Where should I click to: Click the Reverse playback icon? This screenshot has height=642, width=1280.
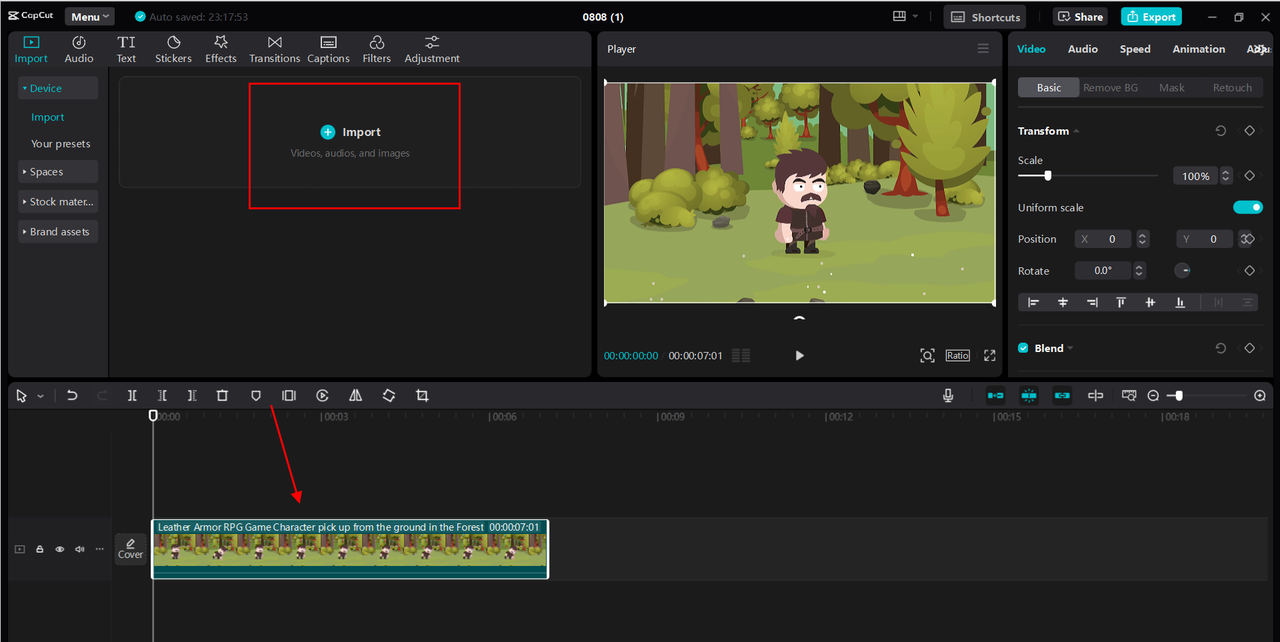click(322, 396)
